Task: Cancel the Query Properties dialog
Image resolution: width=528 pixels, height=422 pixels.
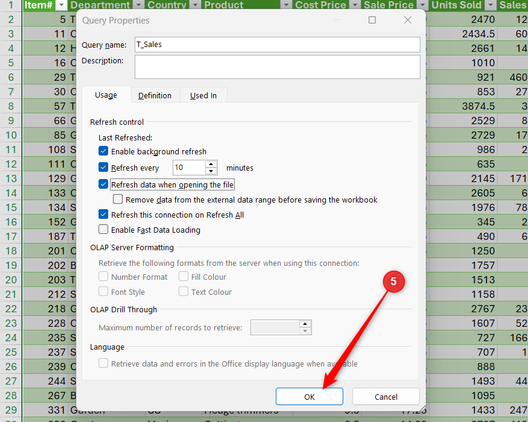Action: (386, 396)
